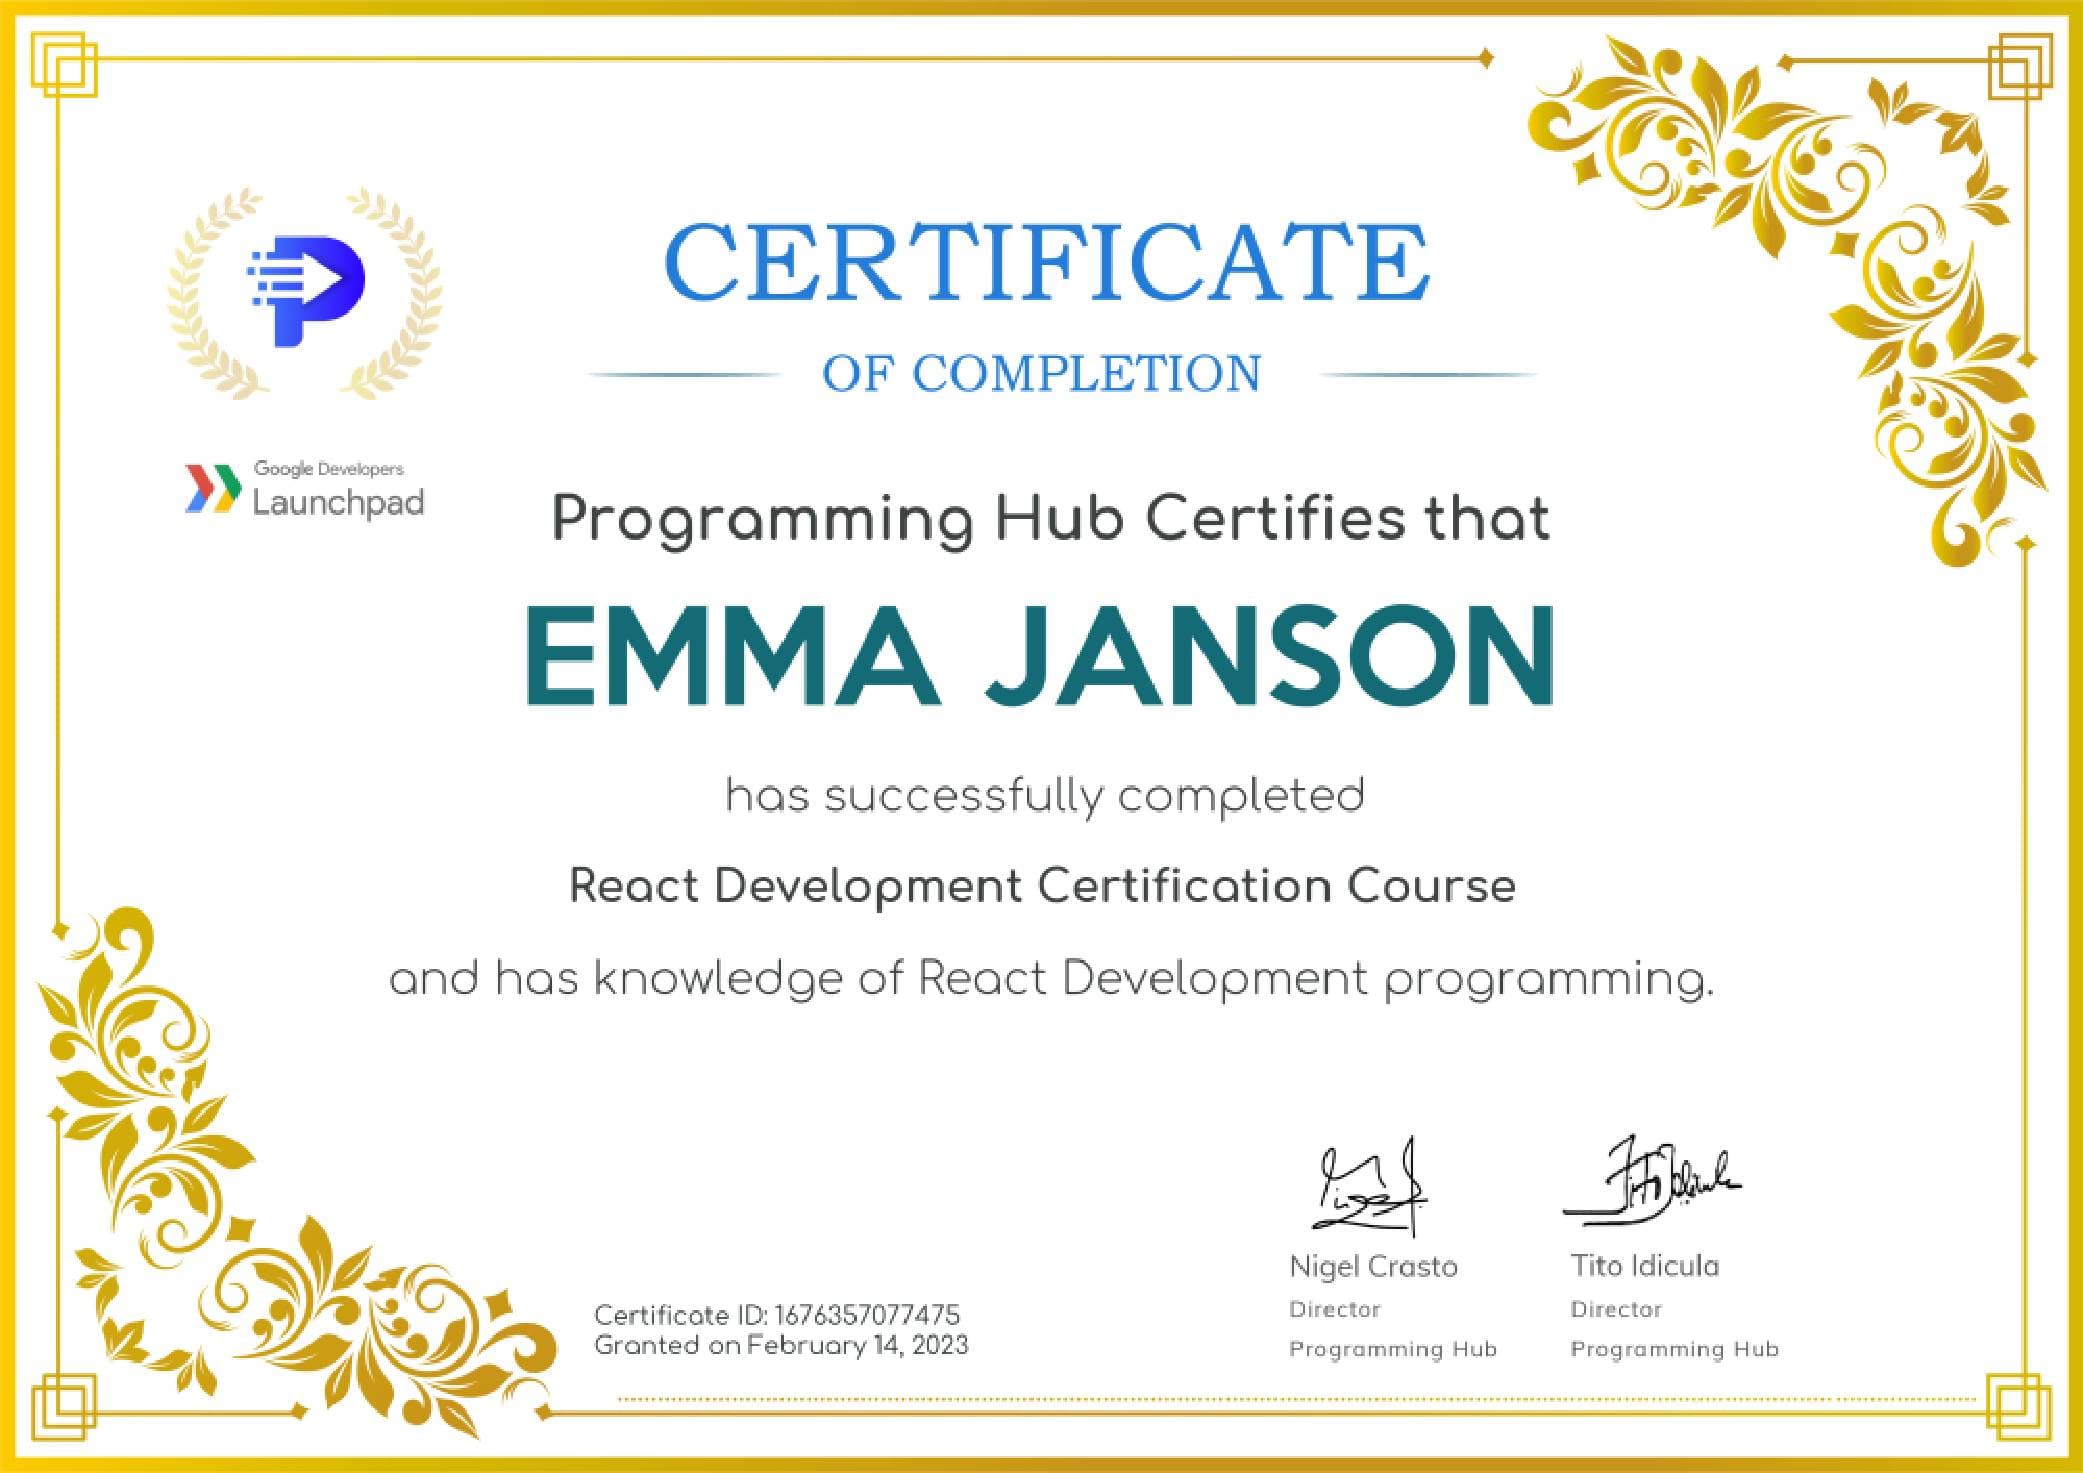Screen dimensions: 2083x1473
Task: Select the CERTIFICATE heading
Action: tap(1046, 261)
